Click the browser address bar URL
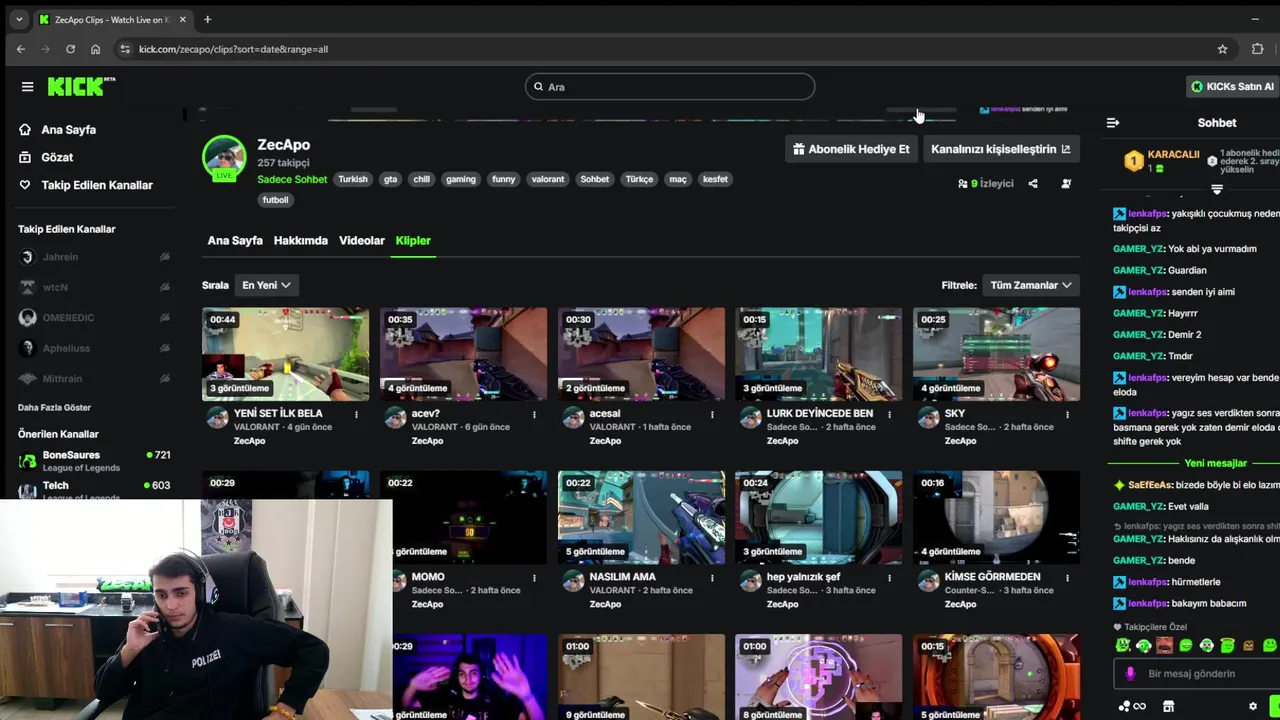The height and width of the screenshot is (720, 1280). tap(233, 49)
